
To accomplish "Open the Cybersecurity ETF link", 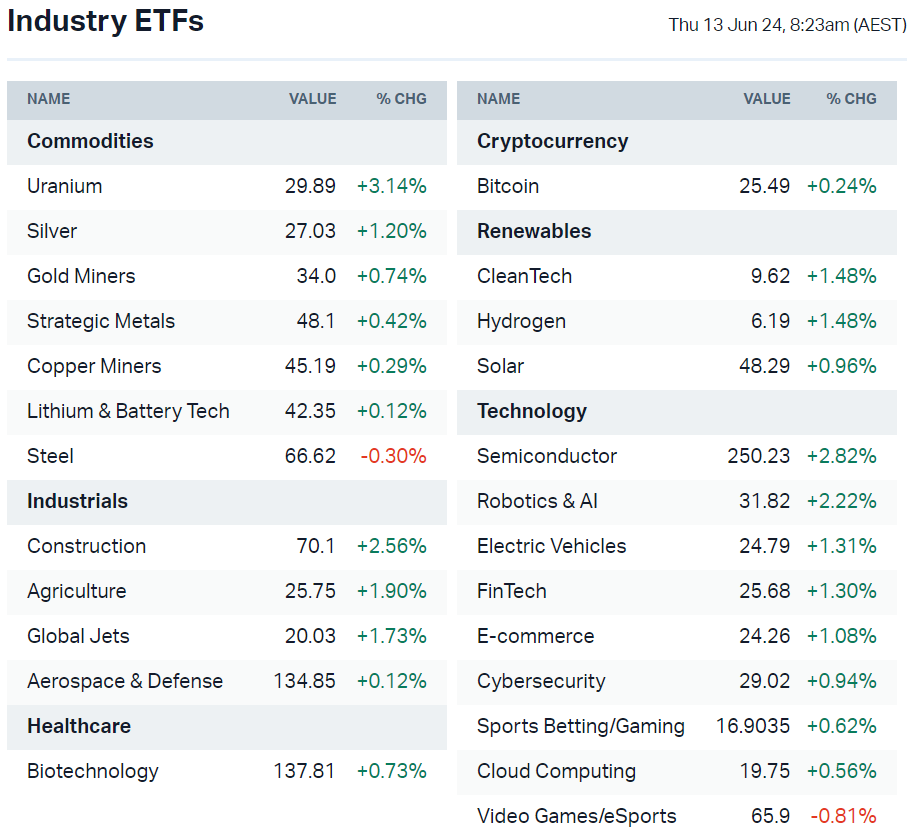I will (x=541, y=681).
